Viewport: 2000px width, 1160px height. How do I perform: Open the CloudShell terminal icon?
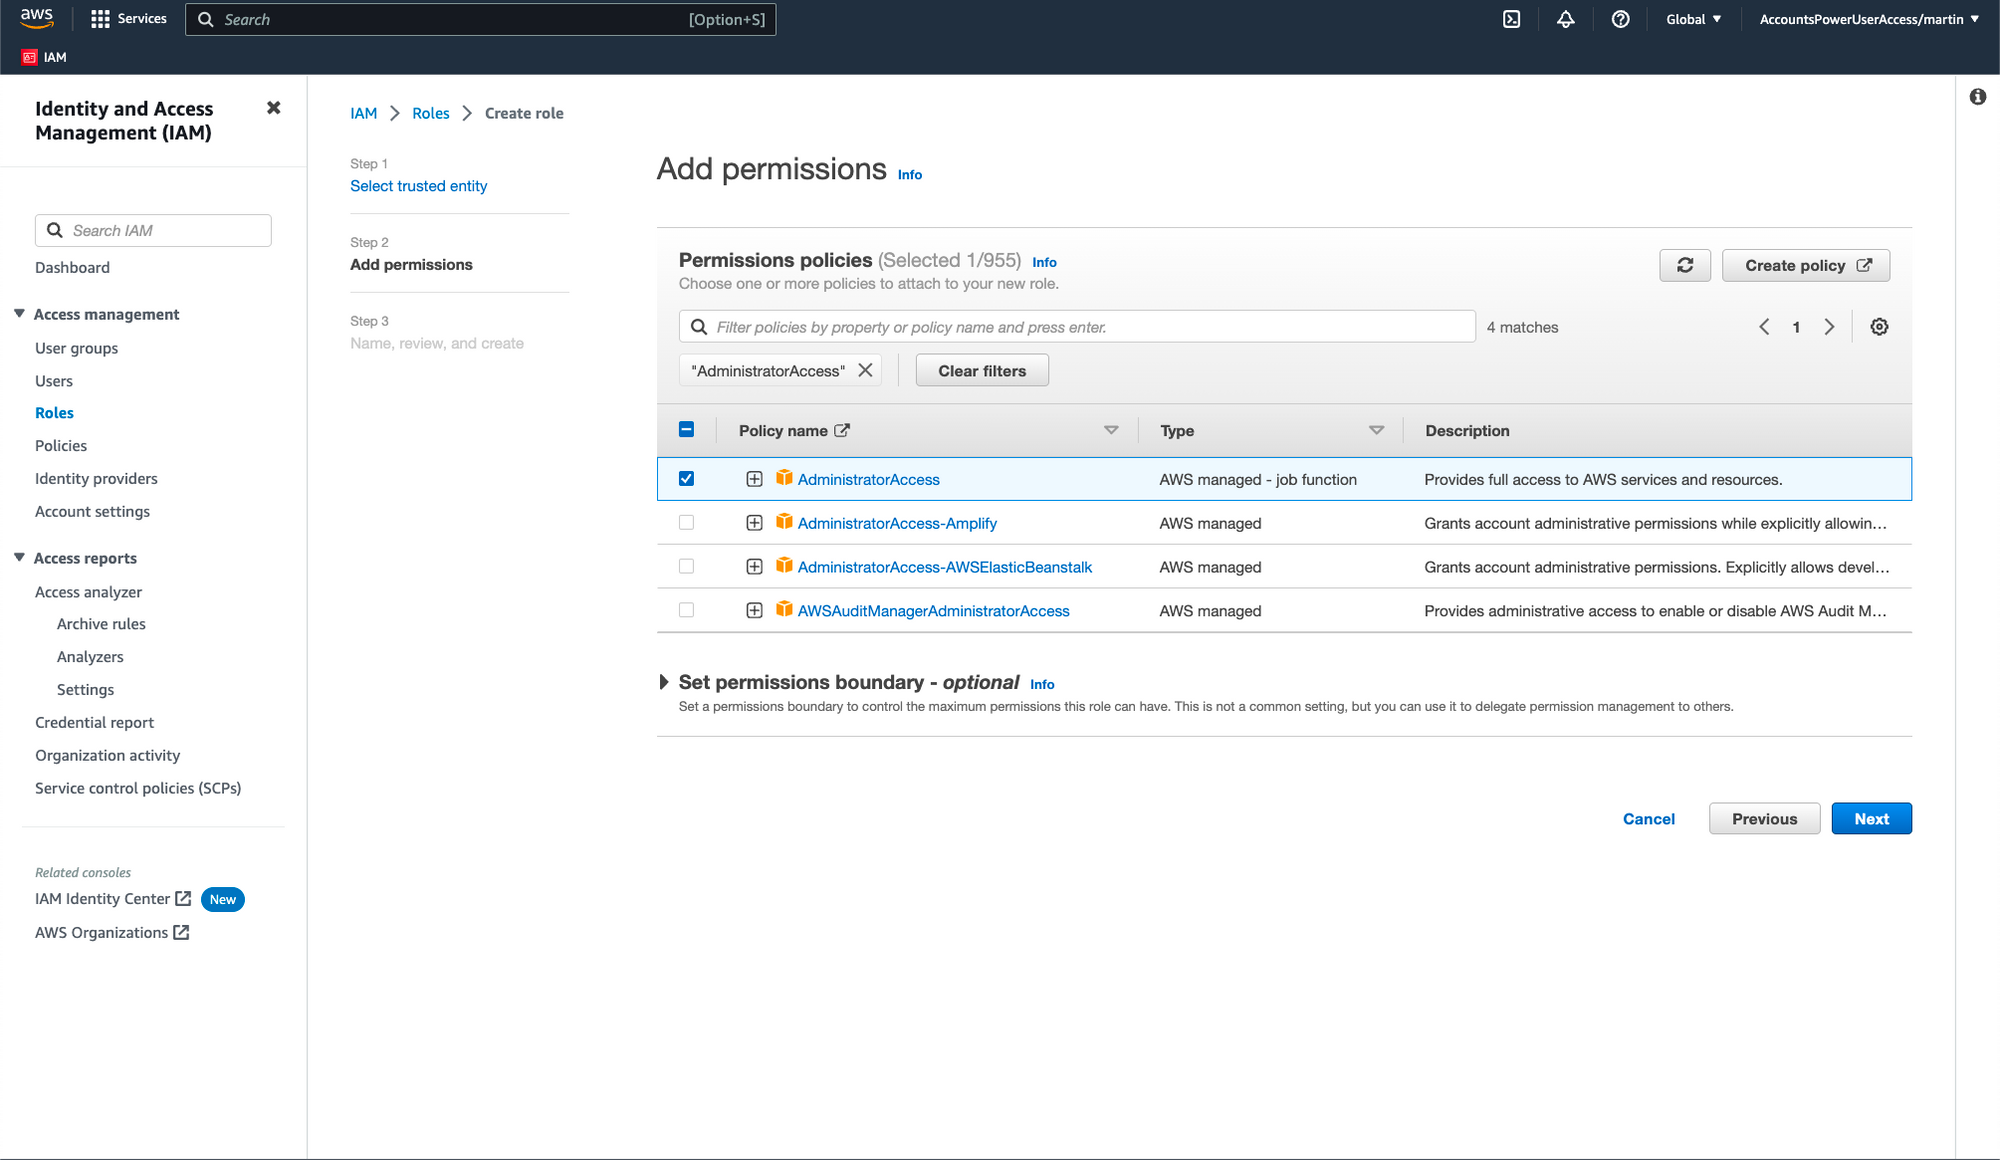(1512, 18)
